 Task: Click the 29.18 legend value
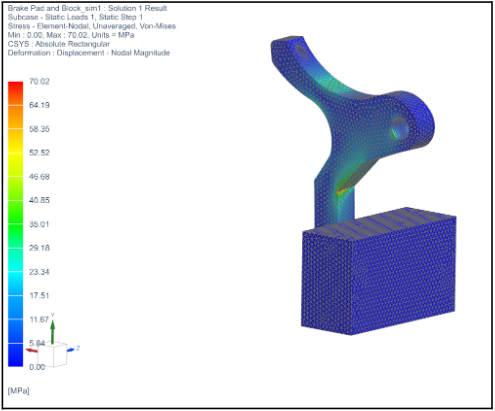click(39, 248)
